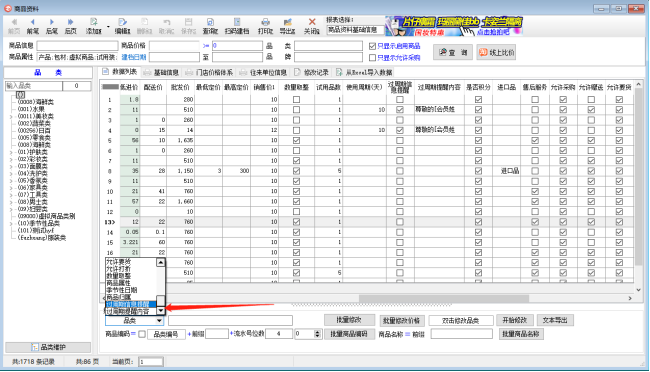650x372 pixels.
Task: Click the 查询 search button
Action: point(453,52)
